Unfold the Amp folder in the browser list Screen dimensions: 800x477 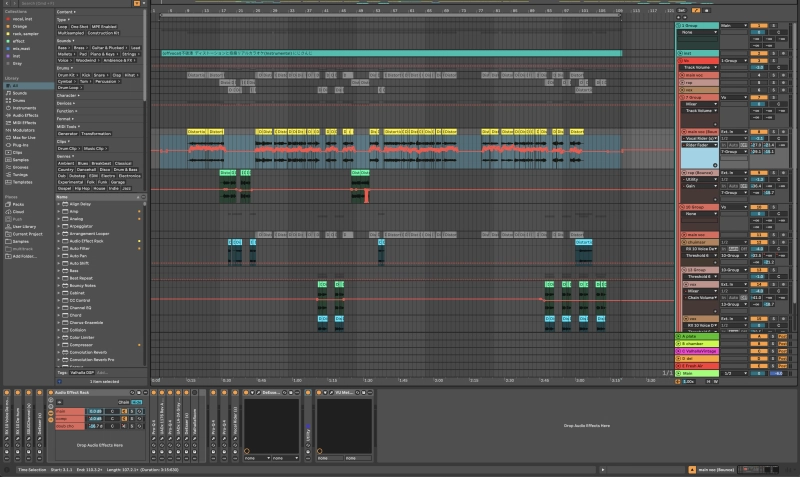58,213
